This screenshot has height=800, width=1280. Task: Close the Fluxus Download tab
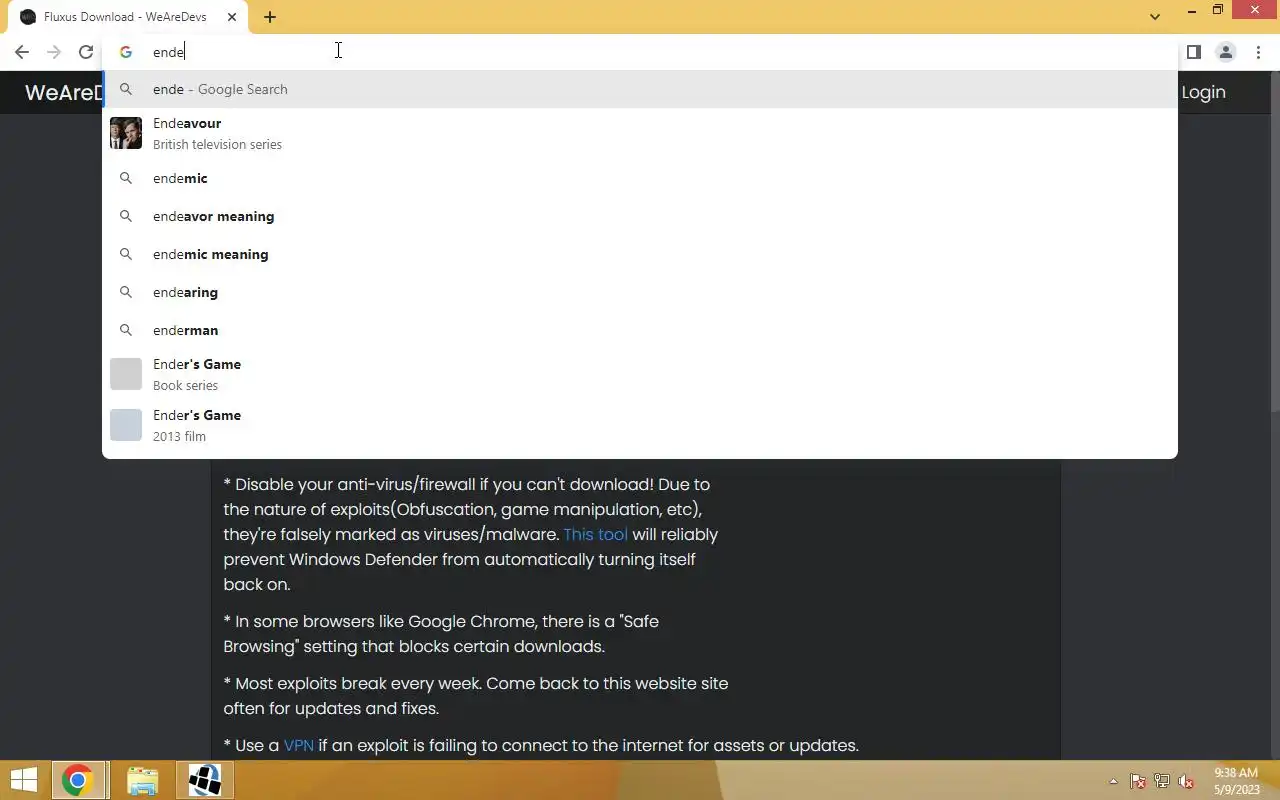233,17
